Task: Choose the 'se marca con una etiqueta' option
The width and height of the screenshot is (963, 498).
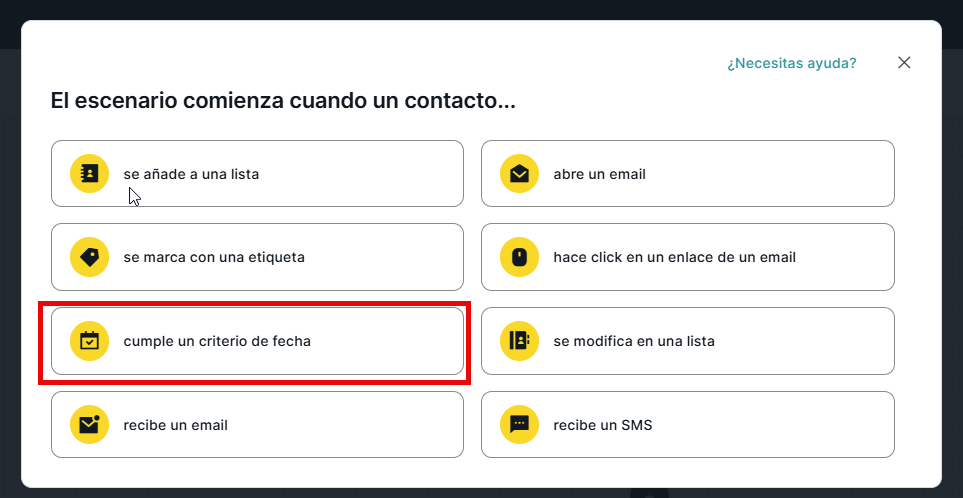Action: pos(214,257)
